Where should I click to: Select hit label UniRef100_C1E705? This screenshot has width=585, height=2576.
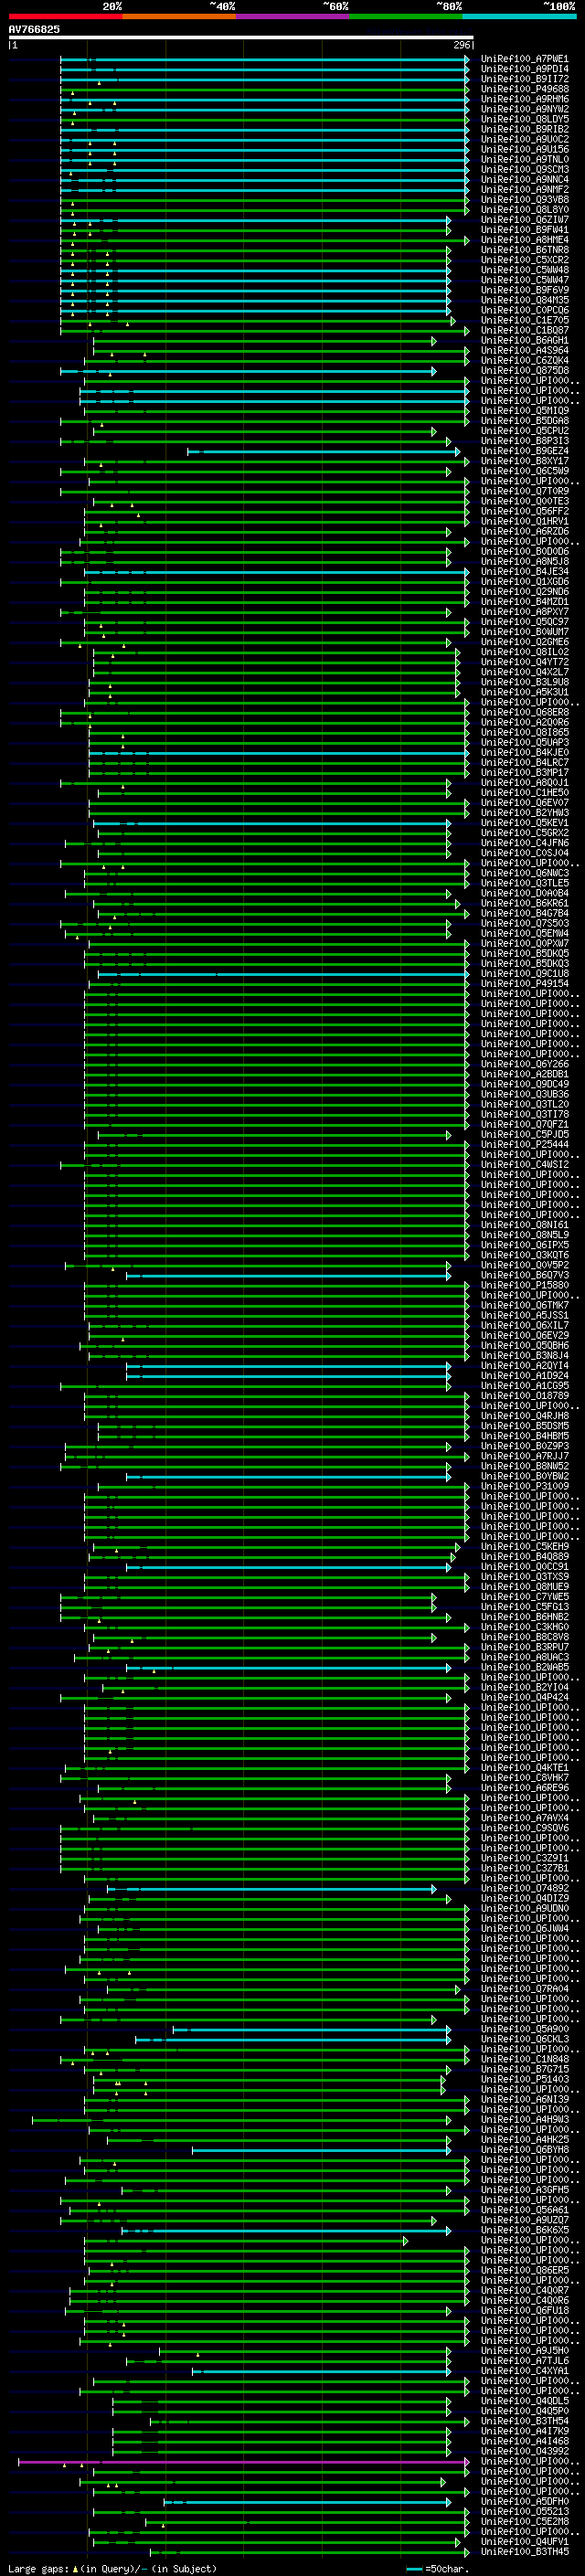click(x=524, y=320)
